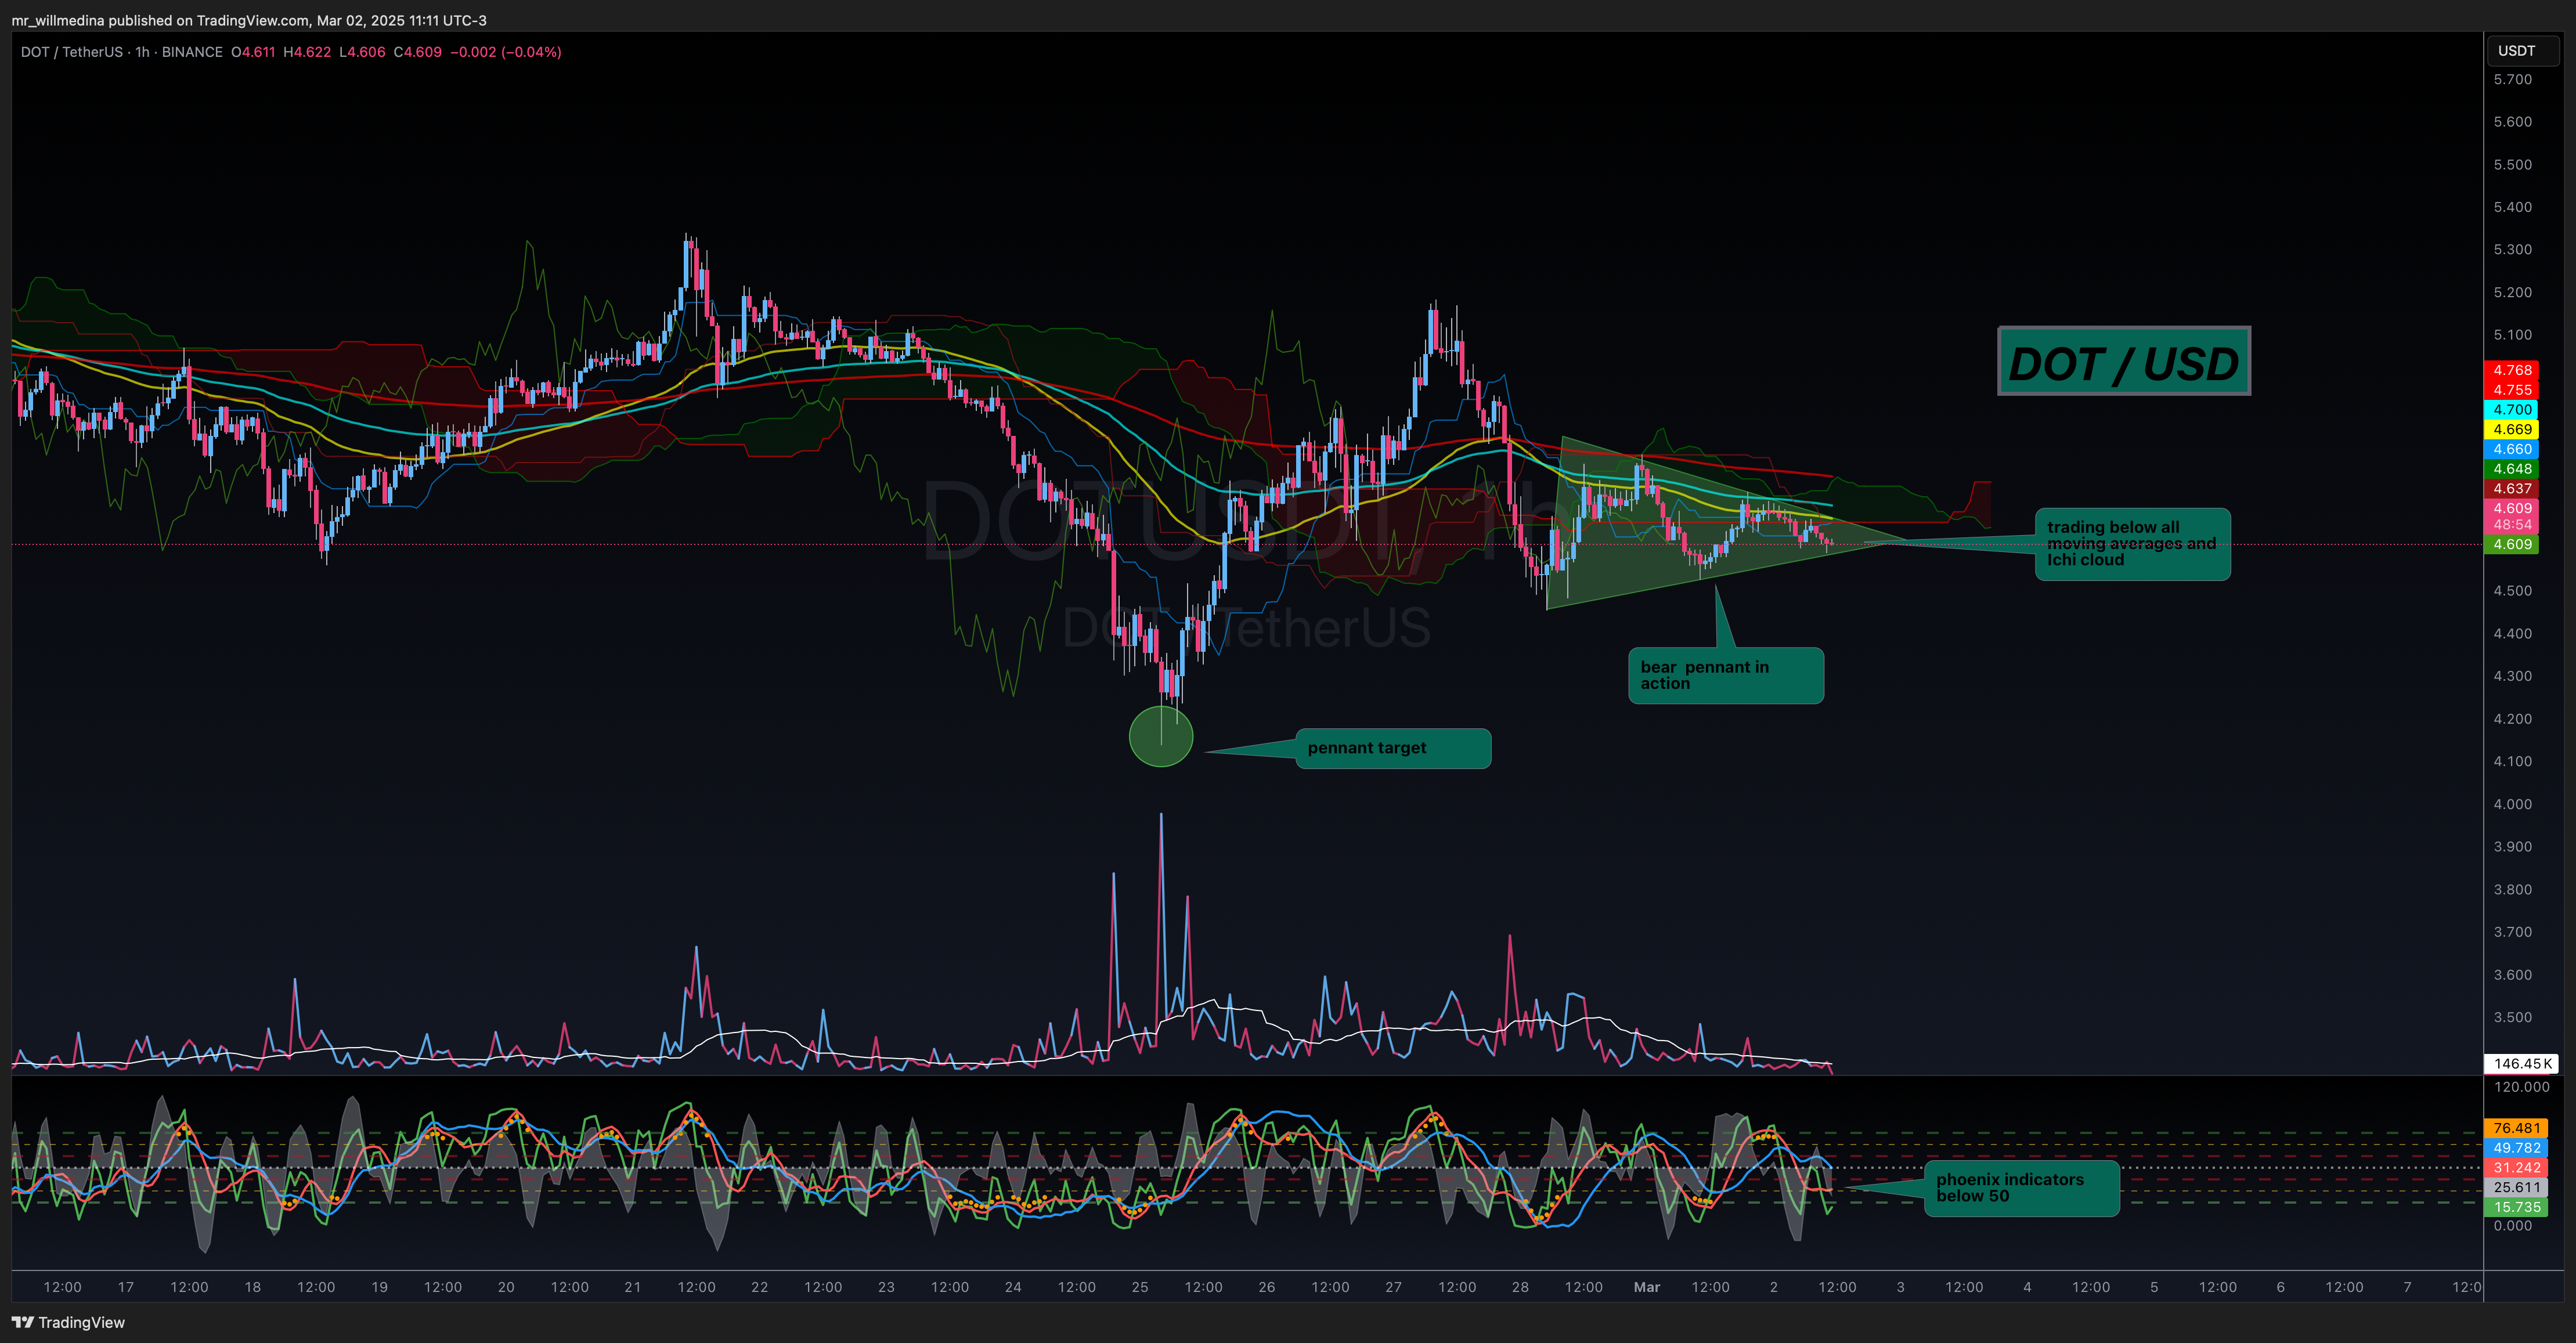This screenshot has height=1343, width=2576.
Task: Click the red 31.242 indicator tag
Action: pyautogui.click(x=2517, y=1168)
